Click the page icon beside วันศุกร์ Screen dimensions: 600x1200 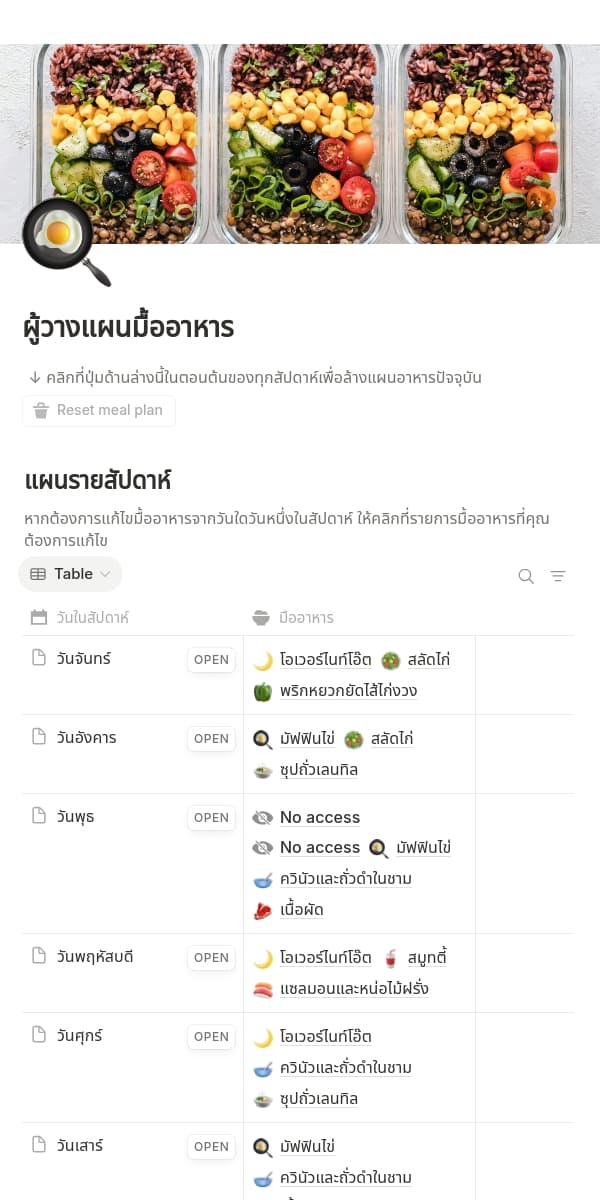click(x=39, y=1035)
